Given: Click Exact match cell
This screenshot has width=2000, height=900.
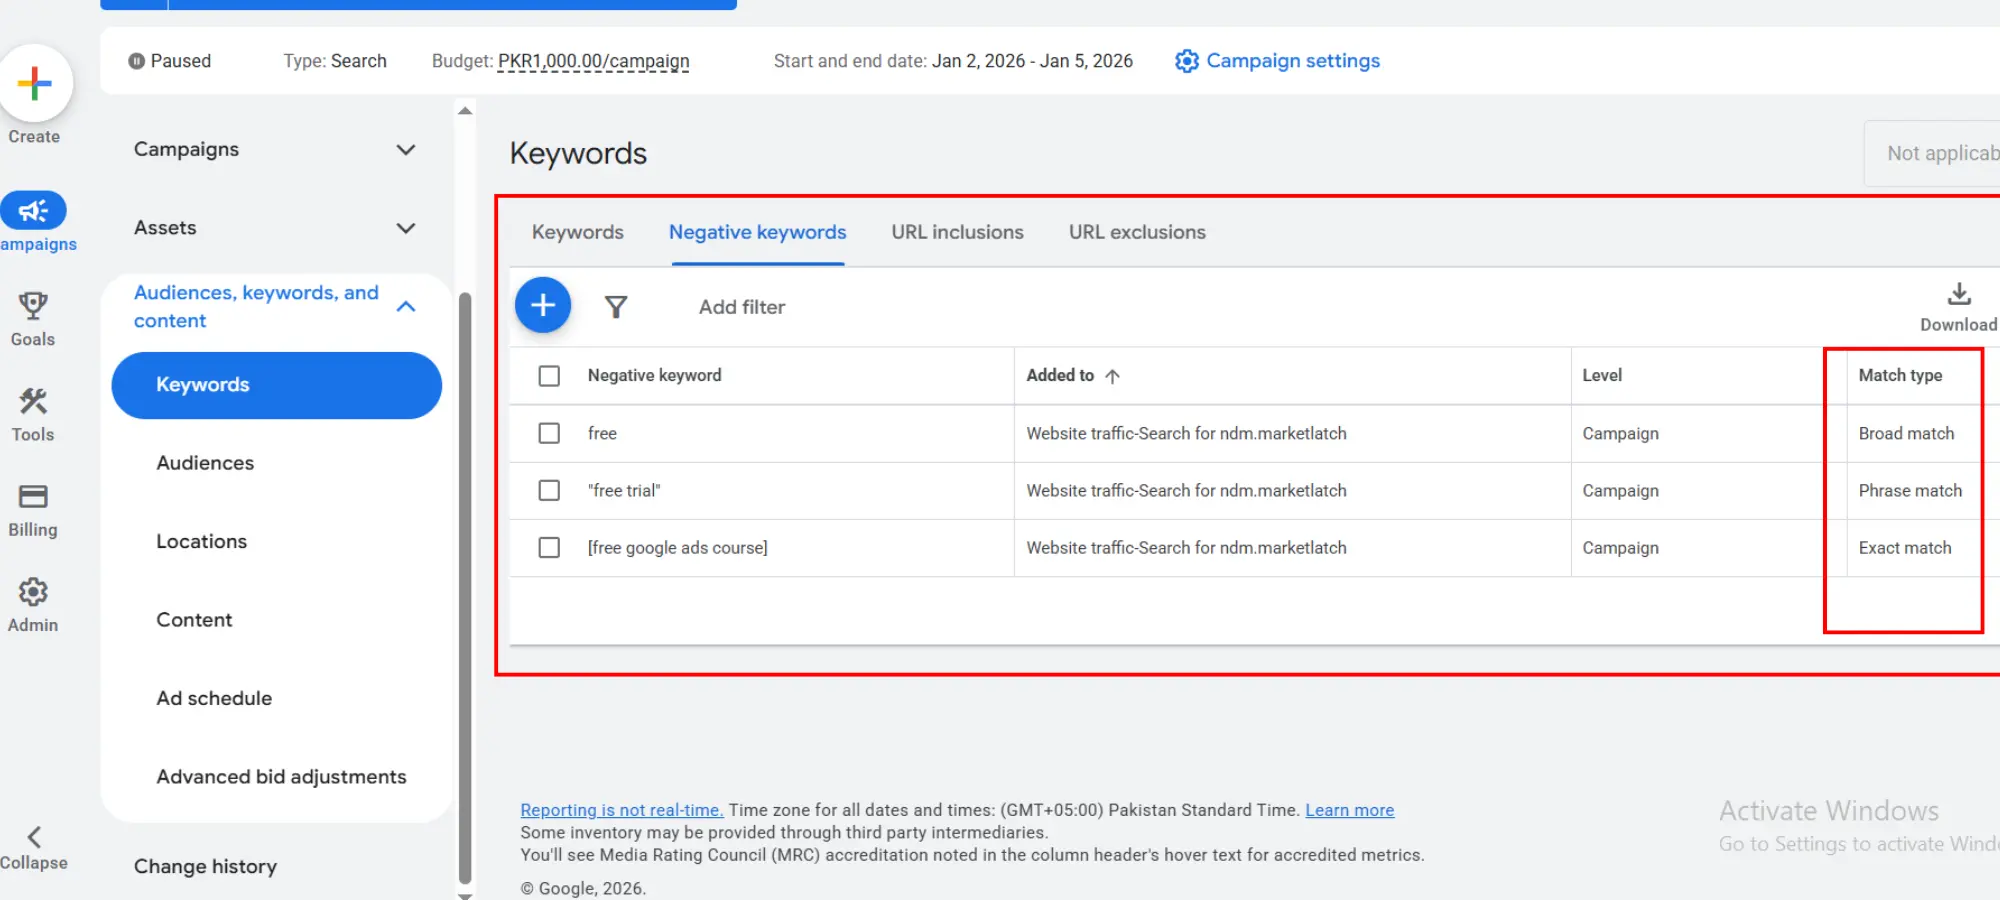Looking at the screenshot, I should [1905, 547].
